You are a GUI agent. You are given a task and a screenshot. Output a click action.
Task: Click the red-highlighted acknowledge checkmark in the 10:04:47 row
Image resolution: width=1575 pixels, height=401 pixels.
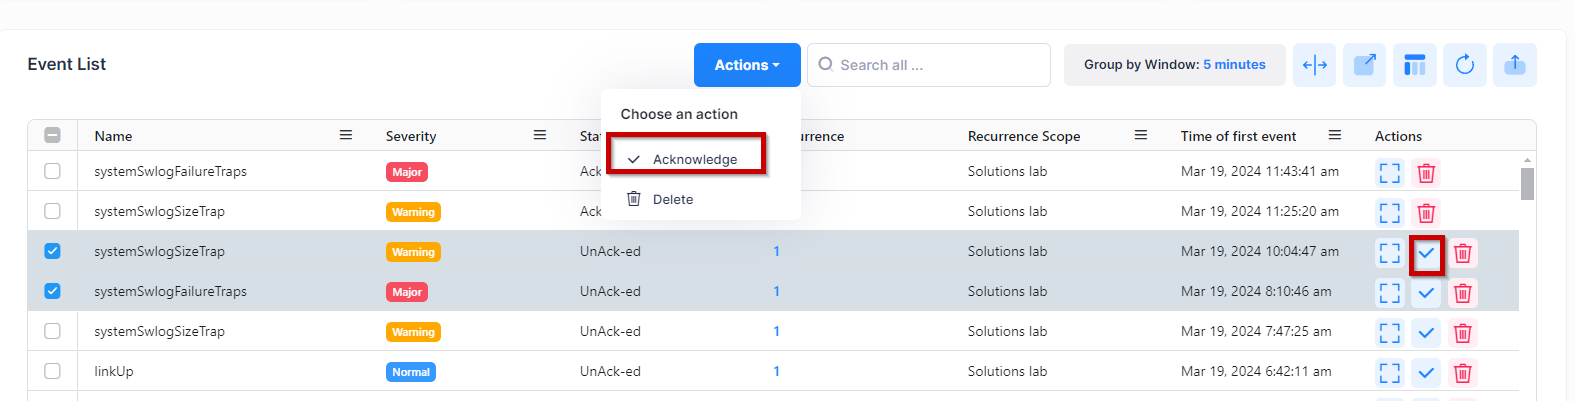[x=1426, y=254]
